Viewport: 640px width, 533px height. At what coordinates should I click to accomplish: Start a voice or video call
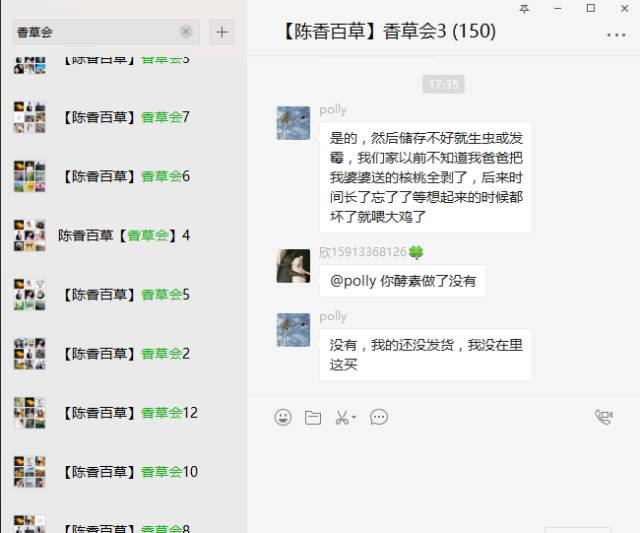coord(604,417)
